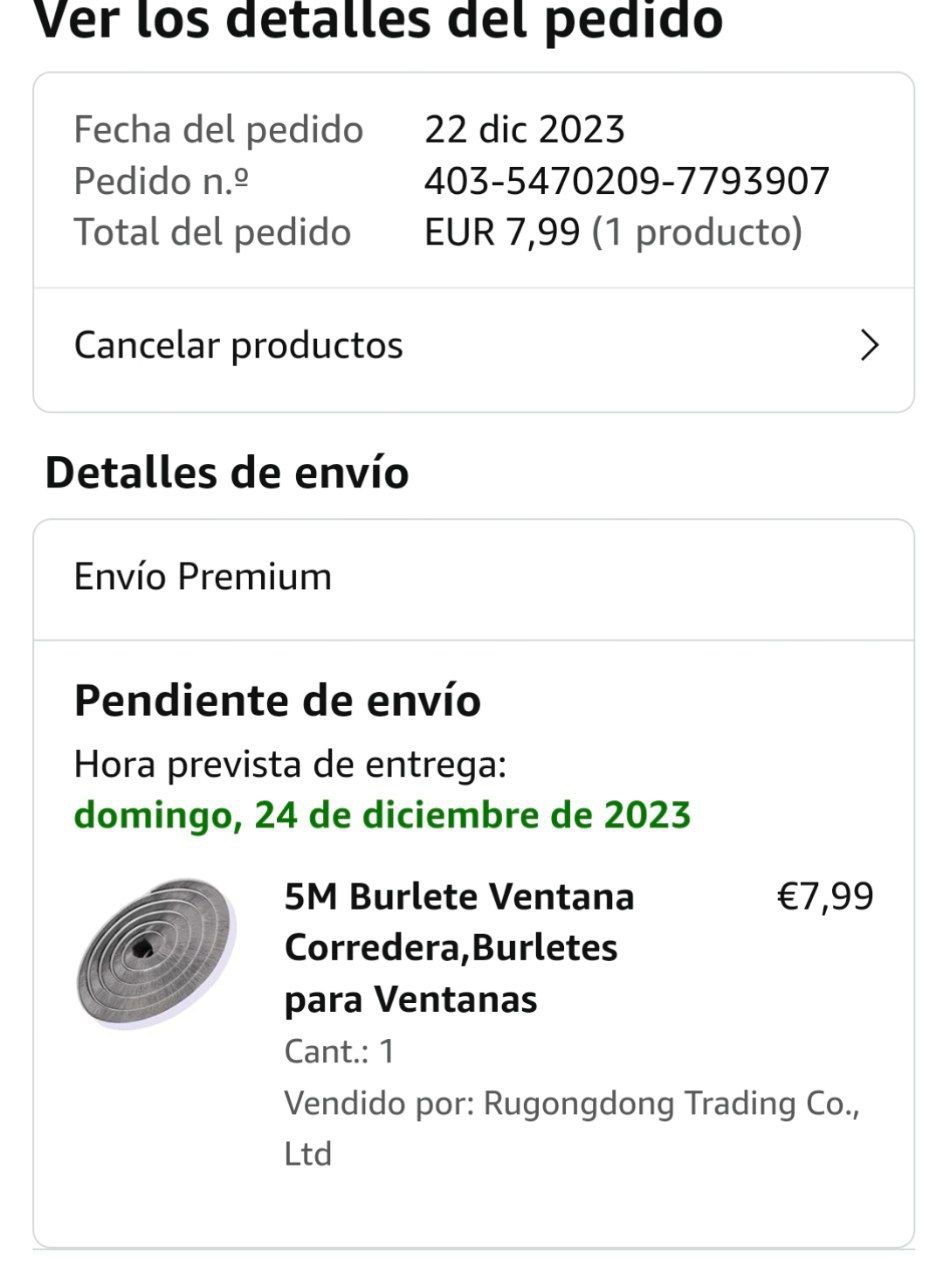Tap the chevron arrow beside Cancelar productos

[870, 346]
